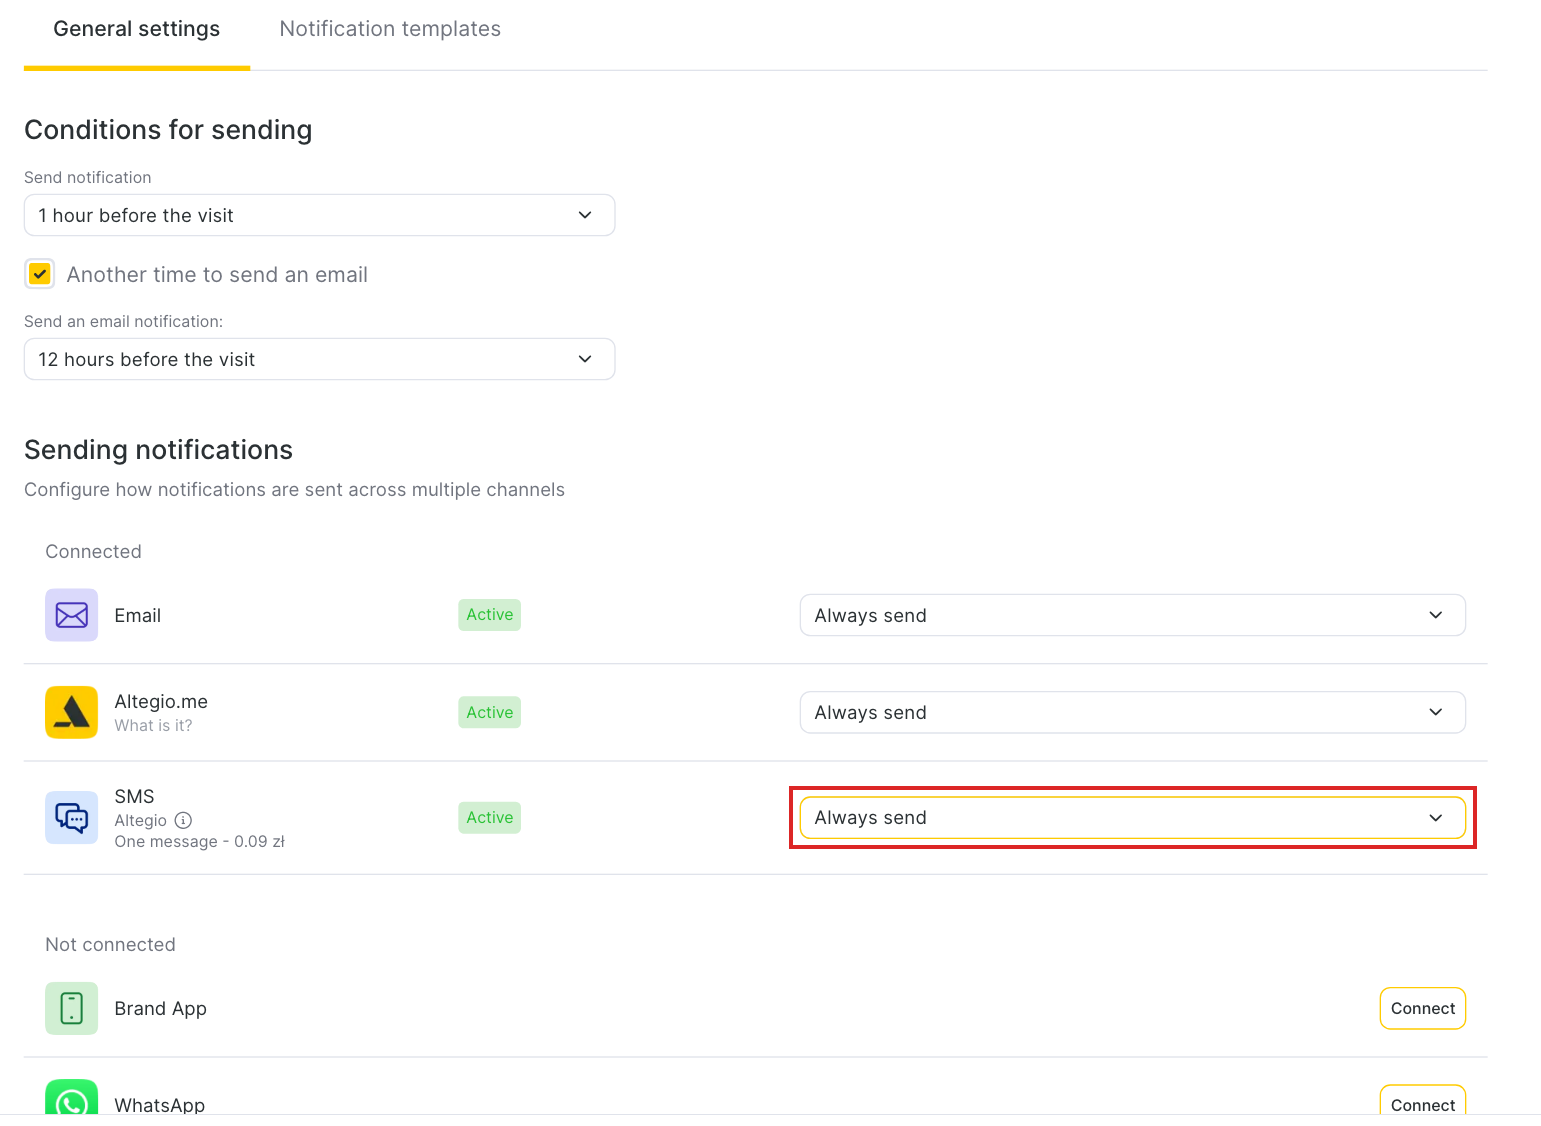Click the 'Brand App' channel name

click(x=160, y=1008)
